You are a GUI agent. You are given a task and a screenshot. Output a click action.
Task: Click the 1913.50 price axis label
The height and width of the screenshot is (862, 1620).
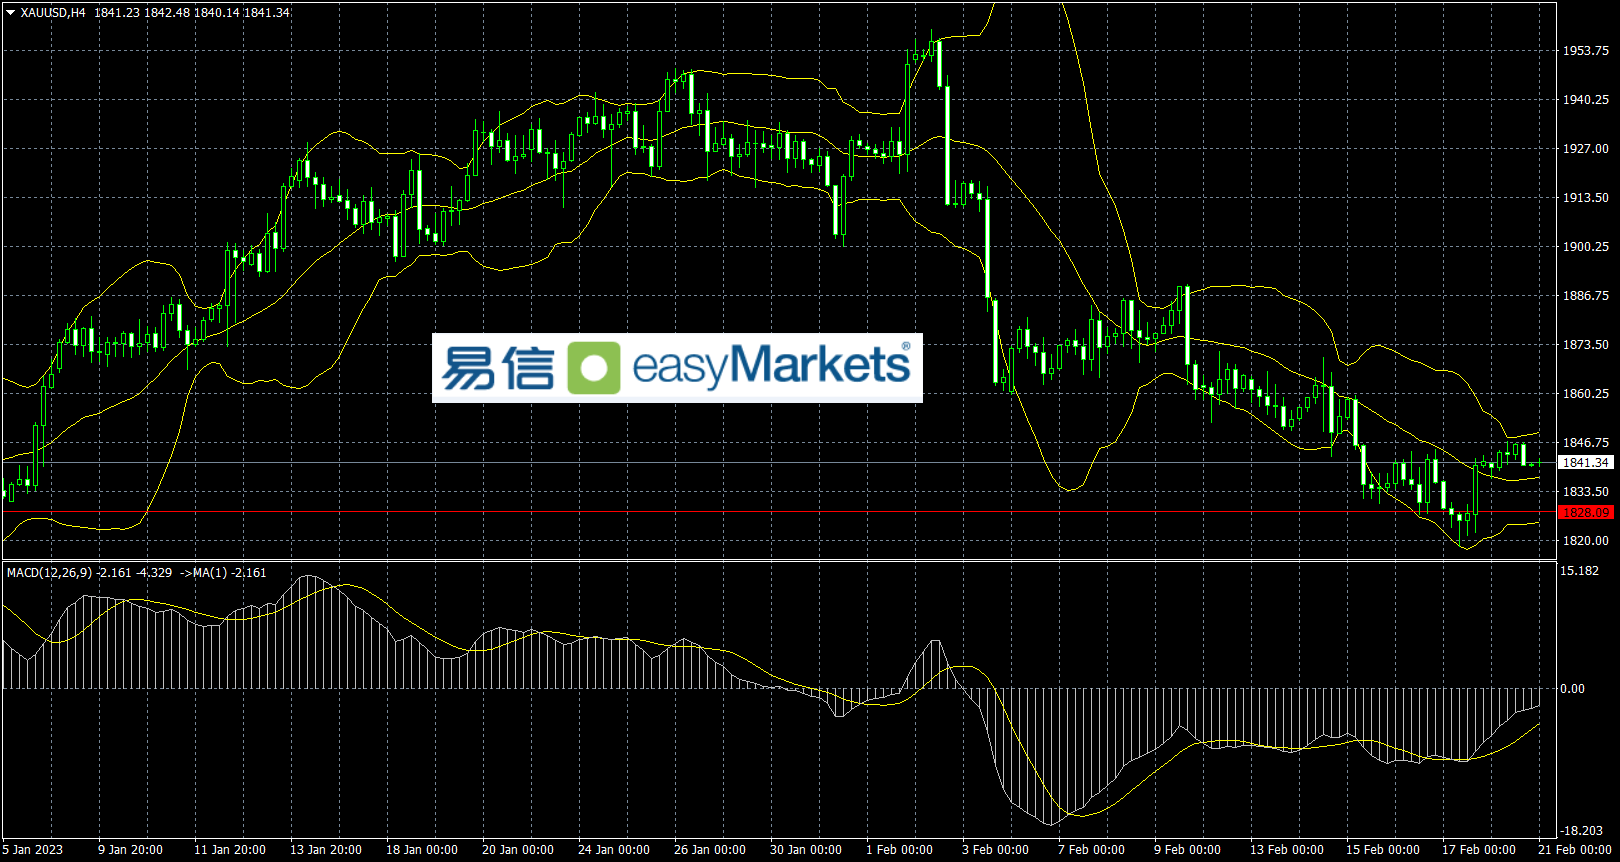coord(1586,198)
